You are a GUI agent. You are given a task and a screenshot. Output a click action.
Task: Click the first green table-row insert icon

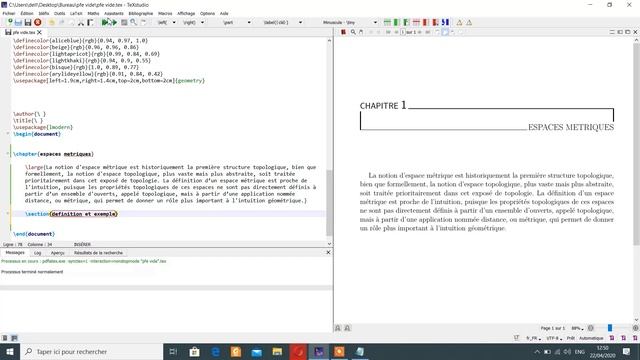[x=387, y=22]
